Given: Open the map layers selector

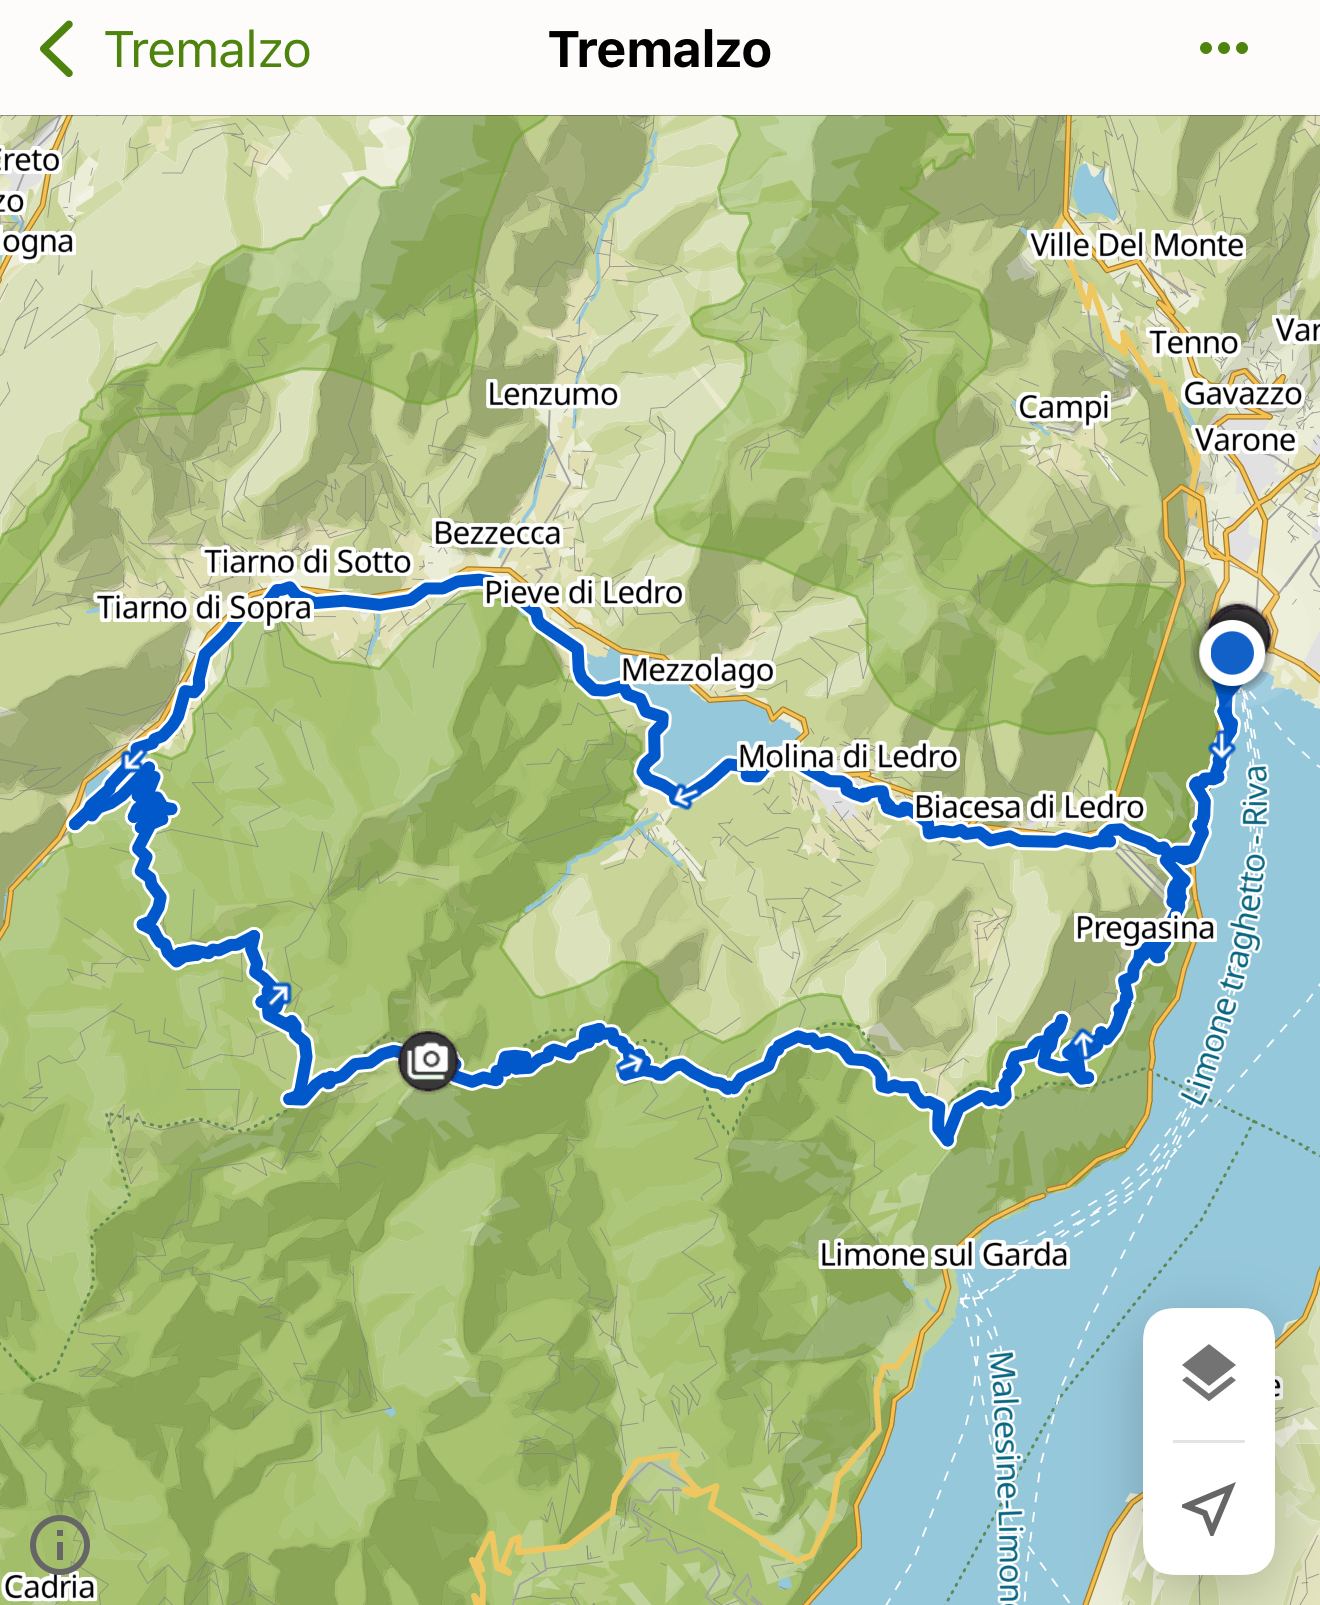Looking at the screenshot, I should 1209,1373.
